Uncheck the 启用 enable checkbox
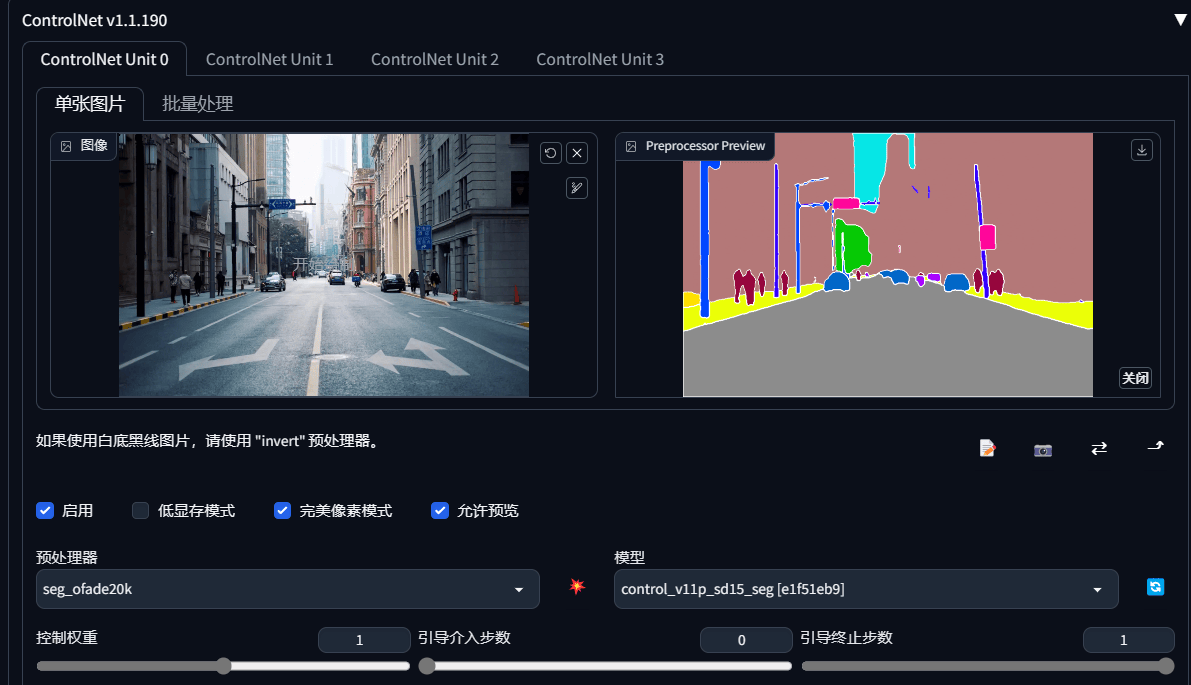This screenshot has height=685, width=1191. coord(45,510)
